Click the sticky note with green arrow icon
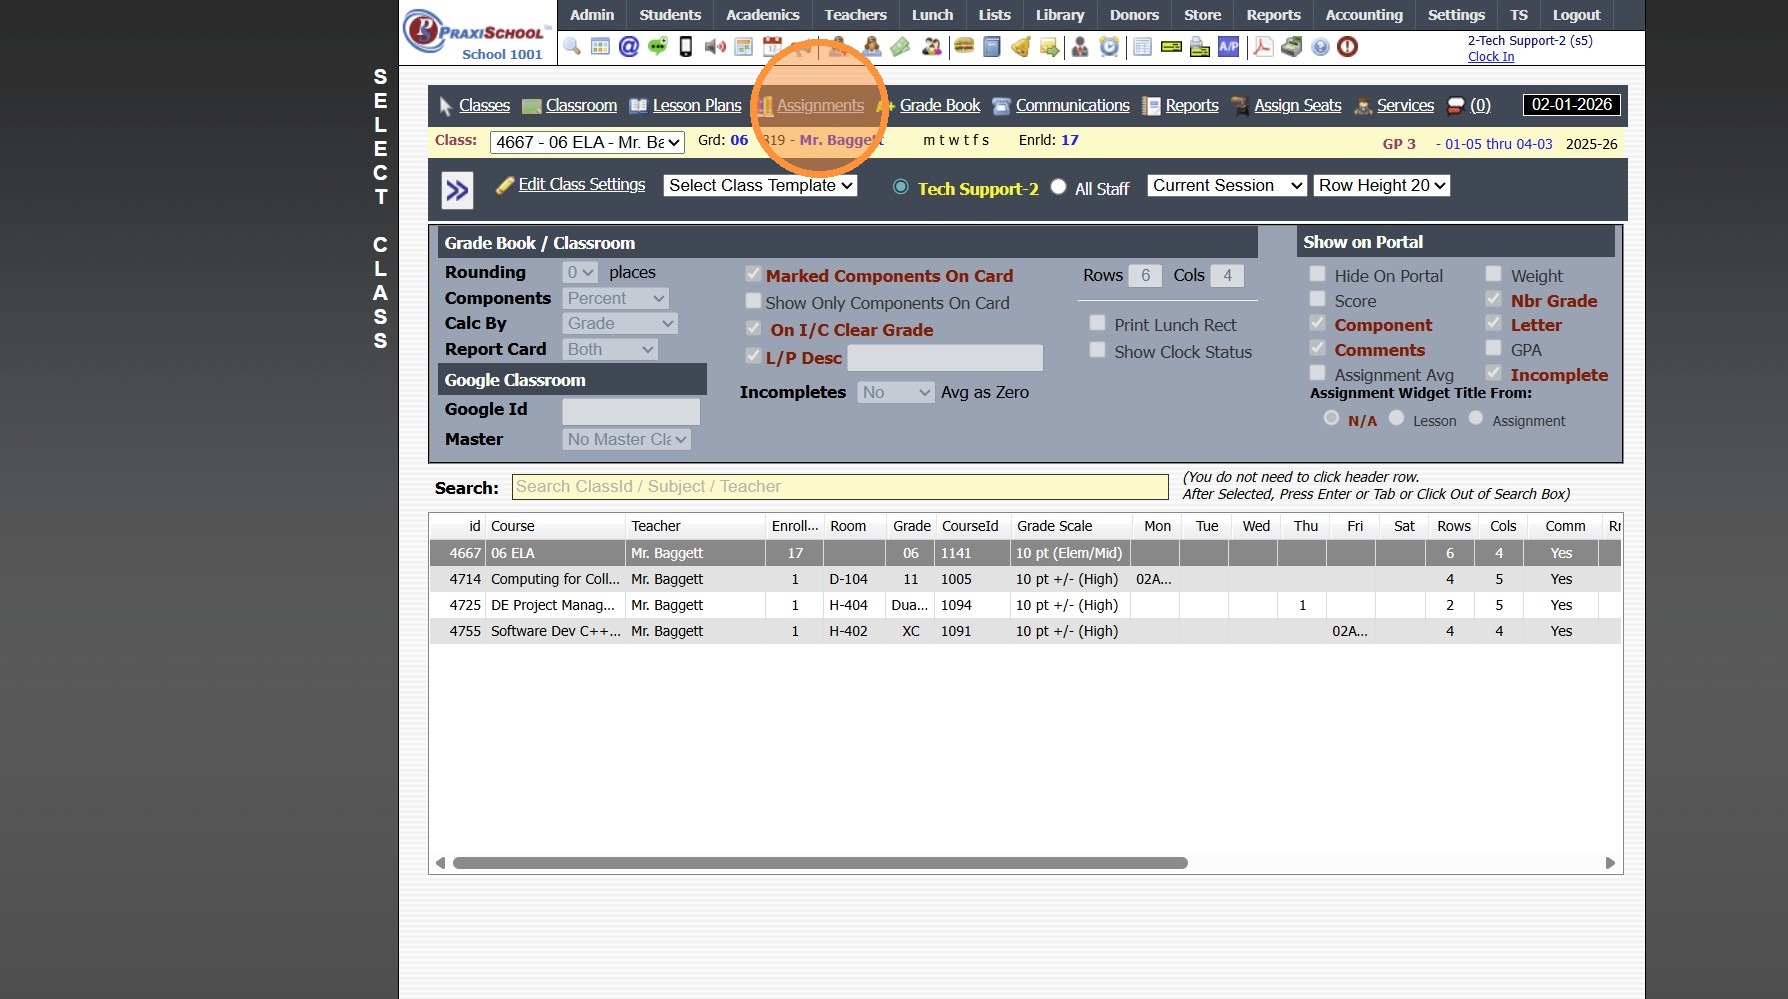Screen dimensions: 1788x999 tap(1049, 47)
